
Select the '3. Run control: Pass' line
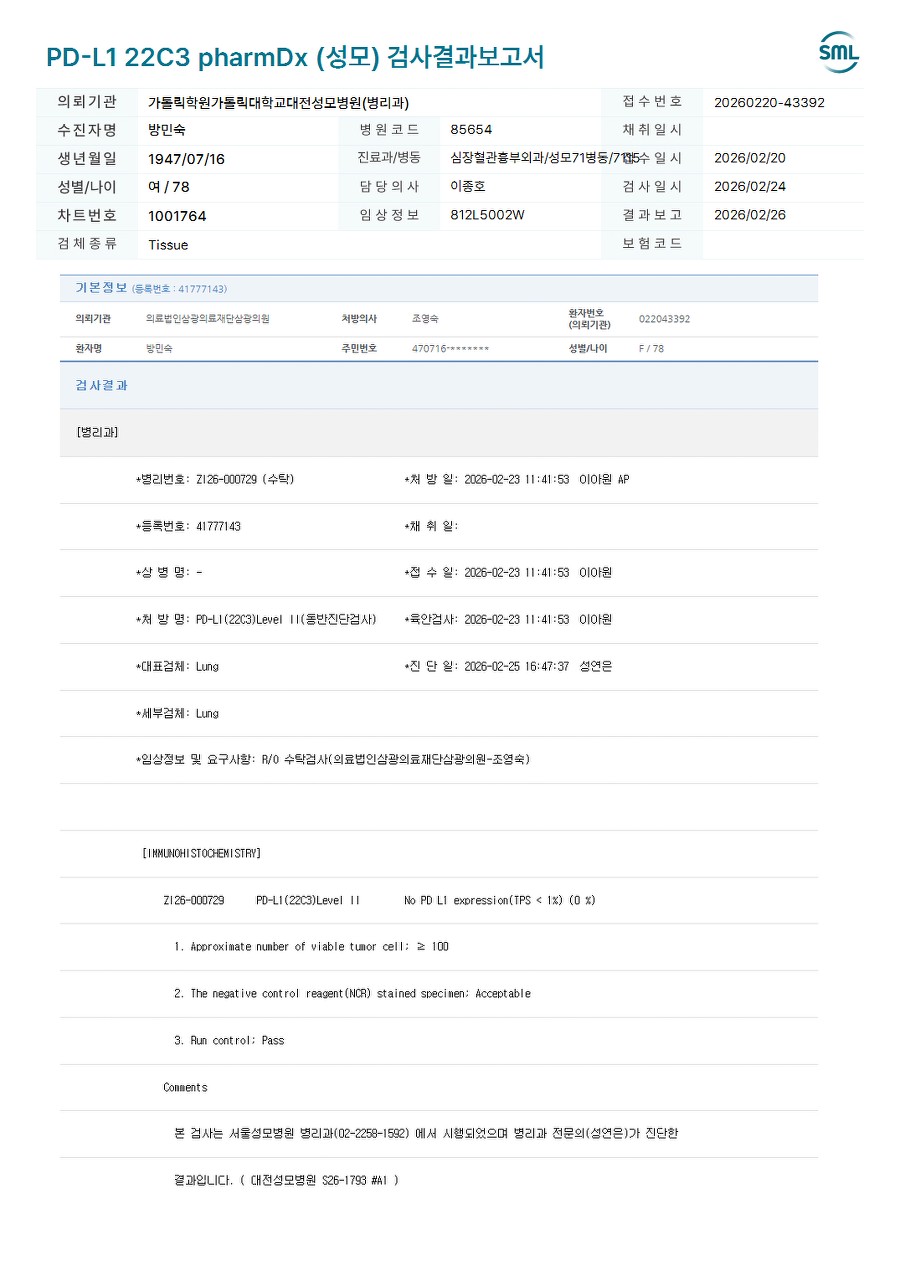click(229, 1040)
